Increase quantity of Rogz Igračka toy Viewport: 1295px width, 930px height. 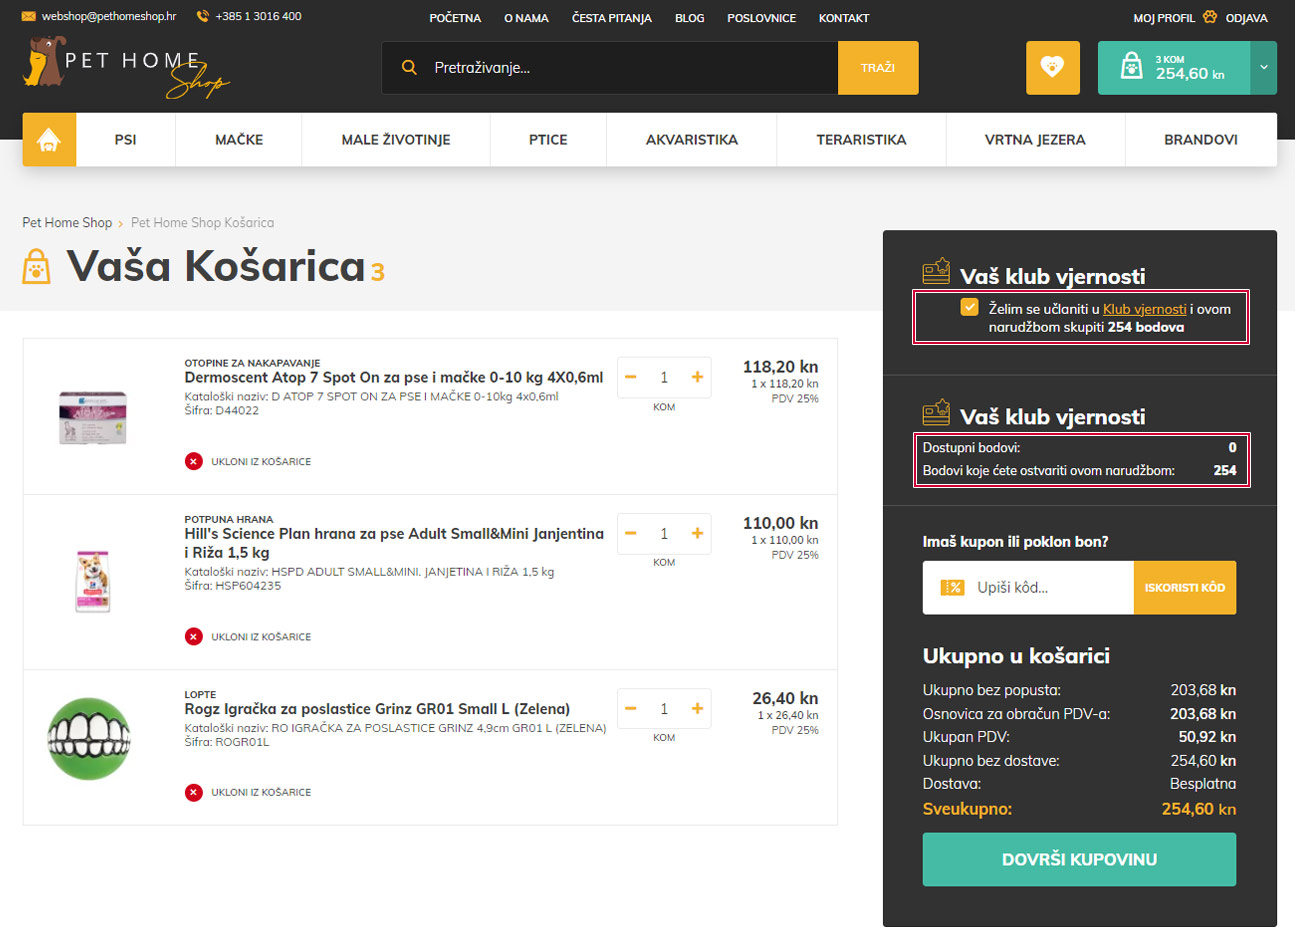697,708
